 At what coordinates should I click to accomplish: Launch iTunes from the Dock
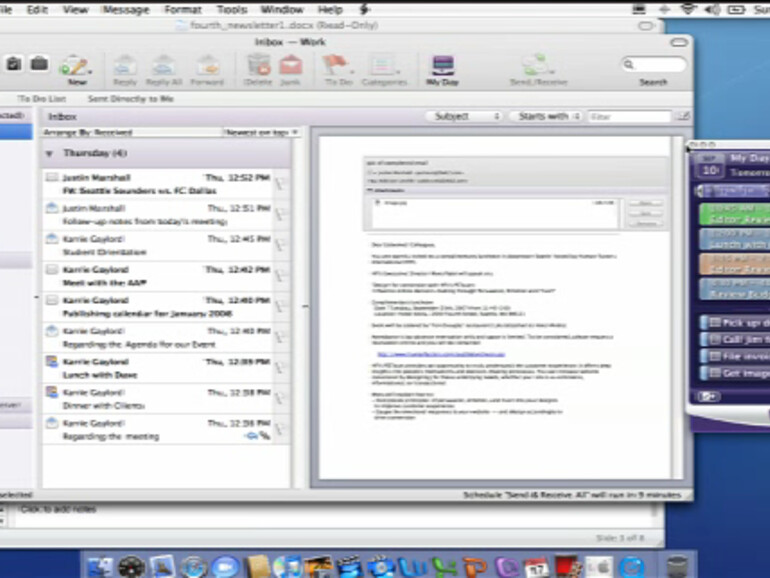(287, 567)
